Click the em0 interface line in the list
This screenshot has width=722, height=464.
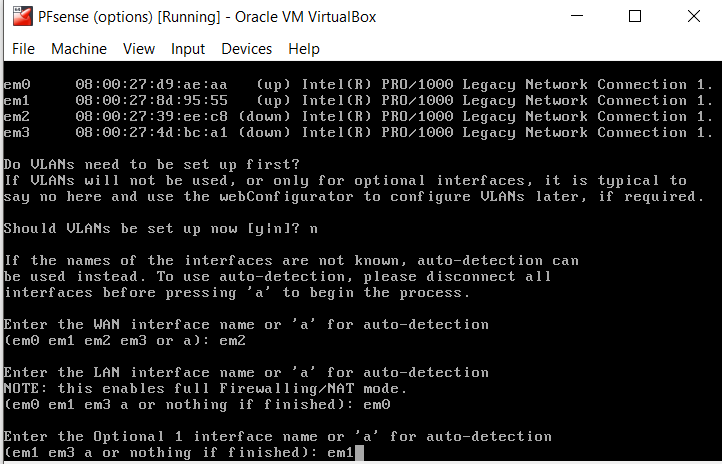pos(358,85)
